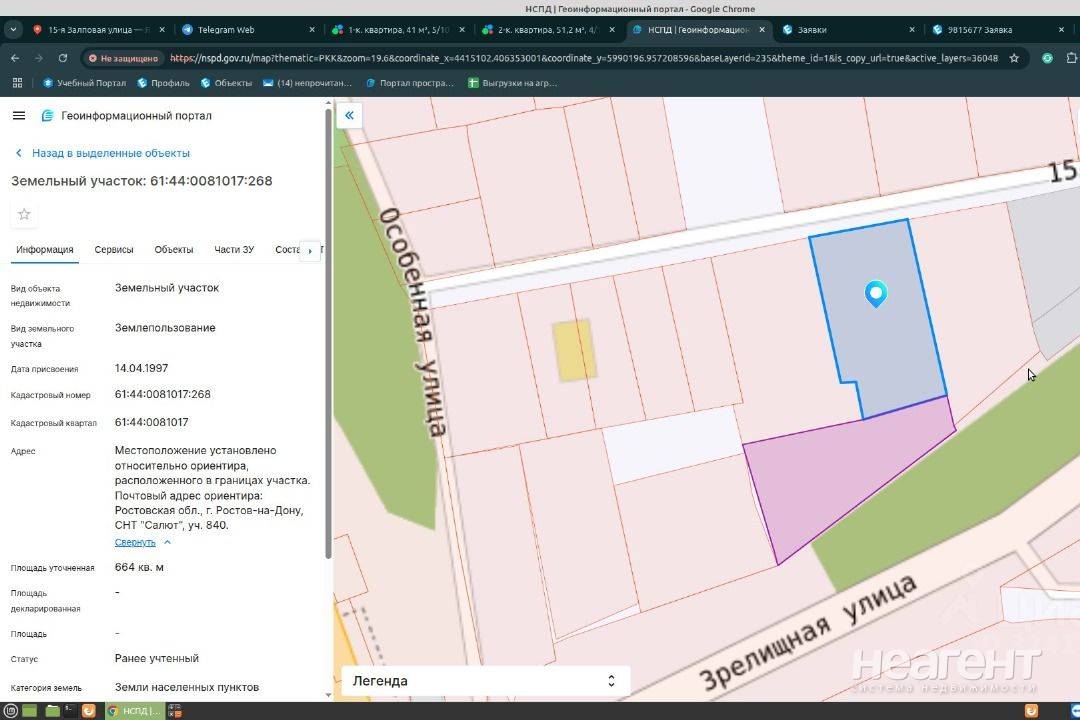Reload the page with the browser refresh button

[63, 58]
